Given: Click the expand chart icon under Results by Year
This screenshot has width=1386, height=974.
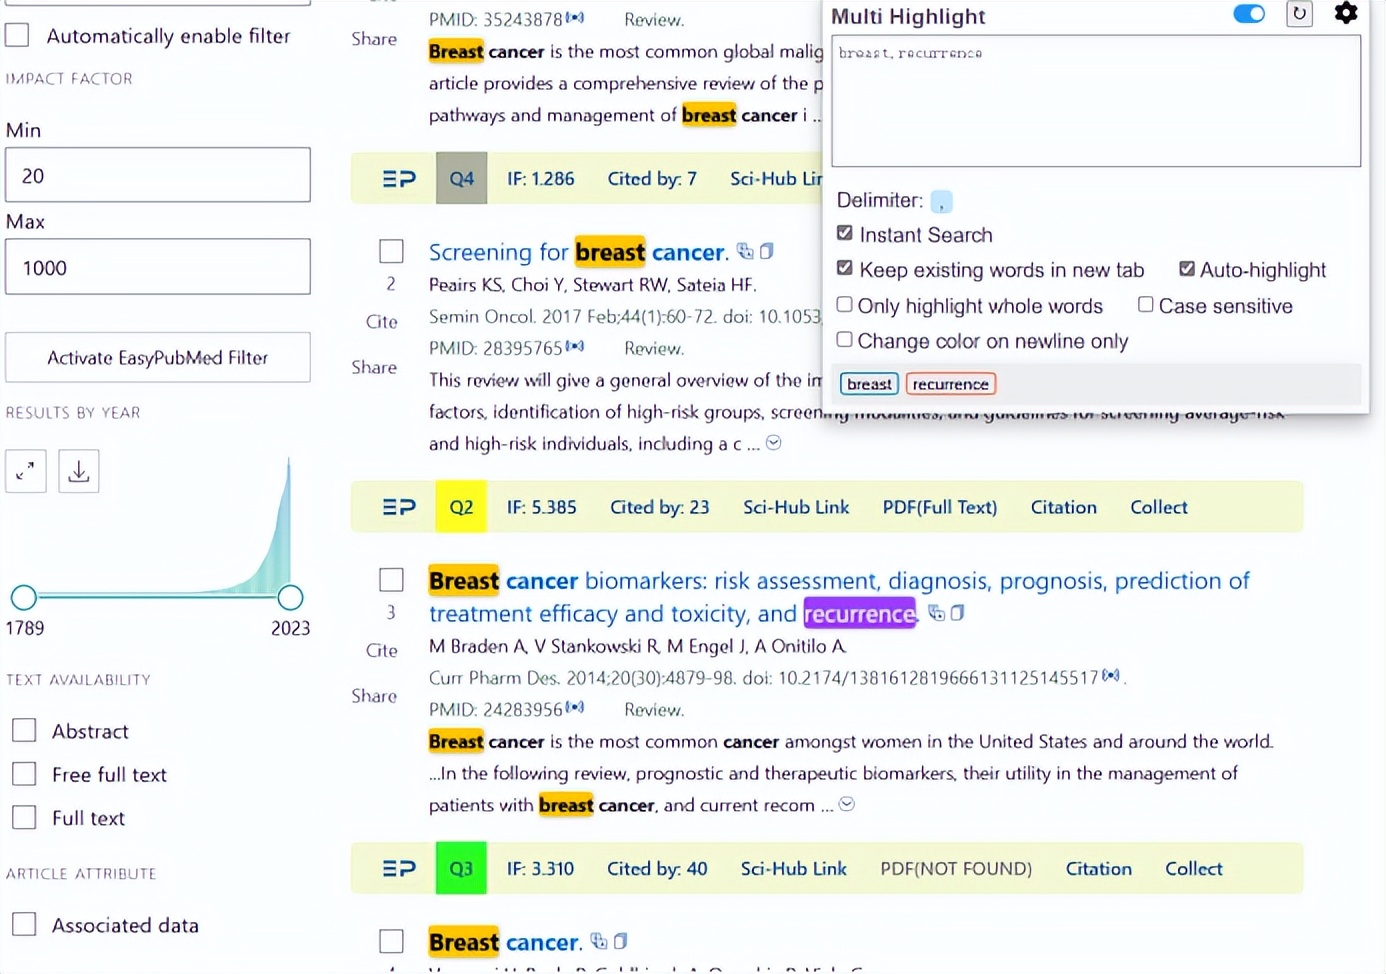Looking at the screenshot, I should (x=26, y=470).
